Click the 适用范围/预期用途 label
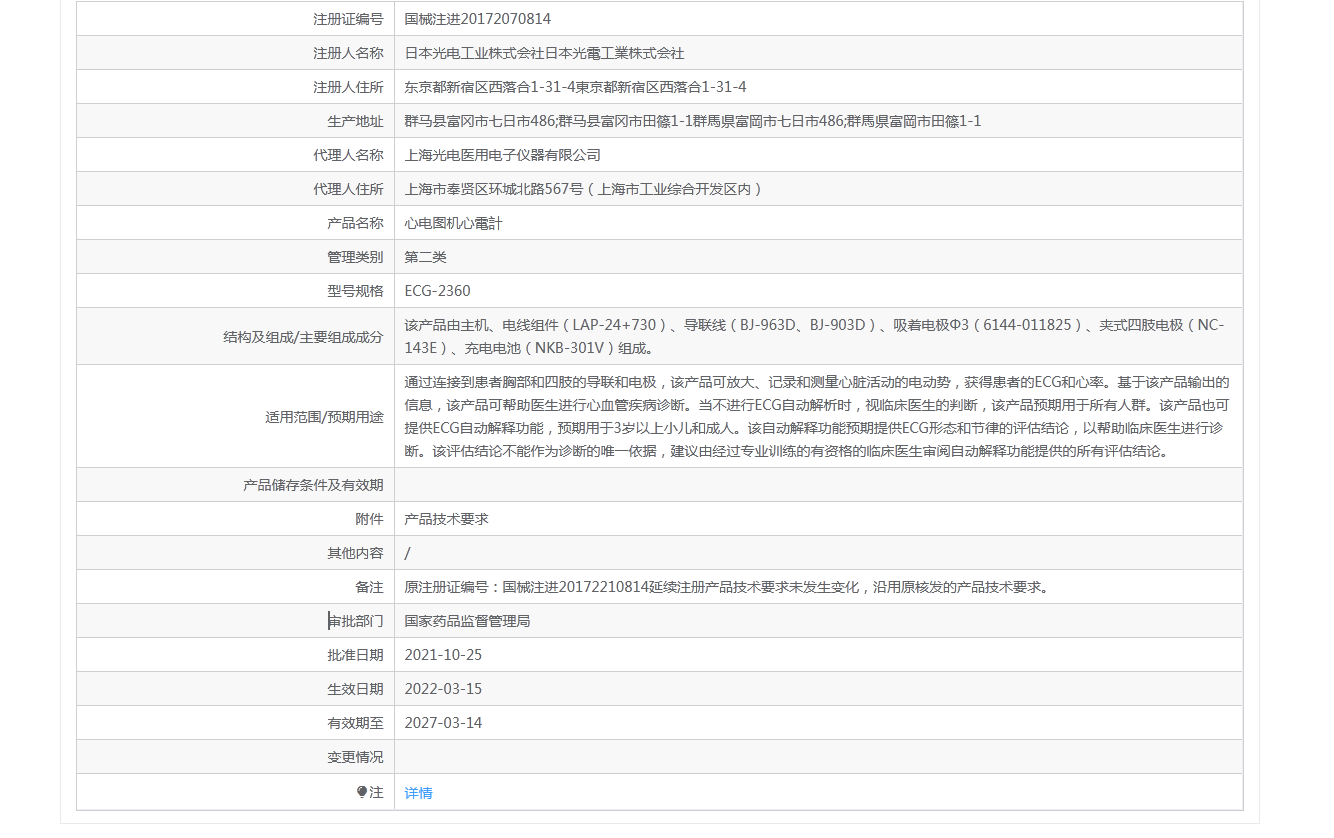The width and height of the screenshot is (1334, 838). click(324, 417)
